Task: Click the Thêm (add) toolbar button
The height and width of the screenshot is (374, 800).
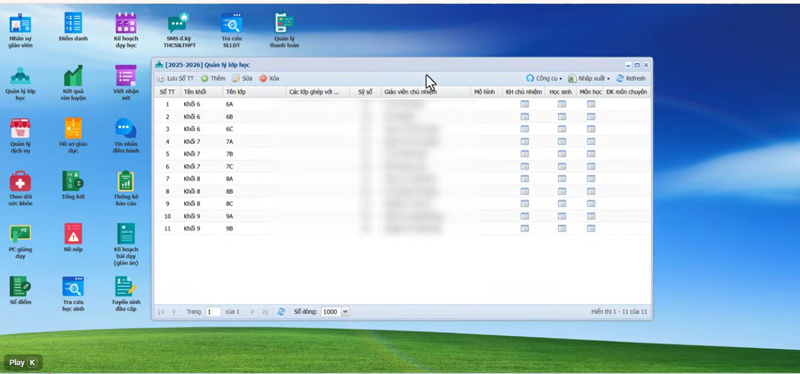Action: [213, 79]
